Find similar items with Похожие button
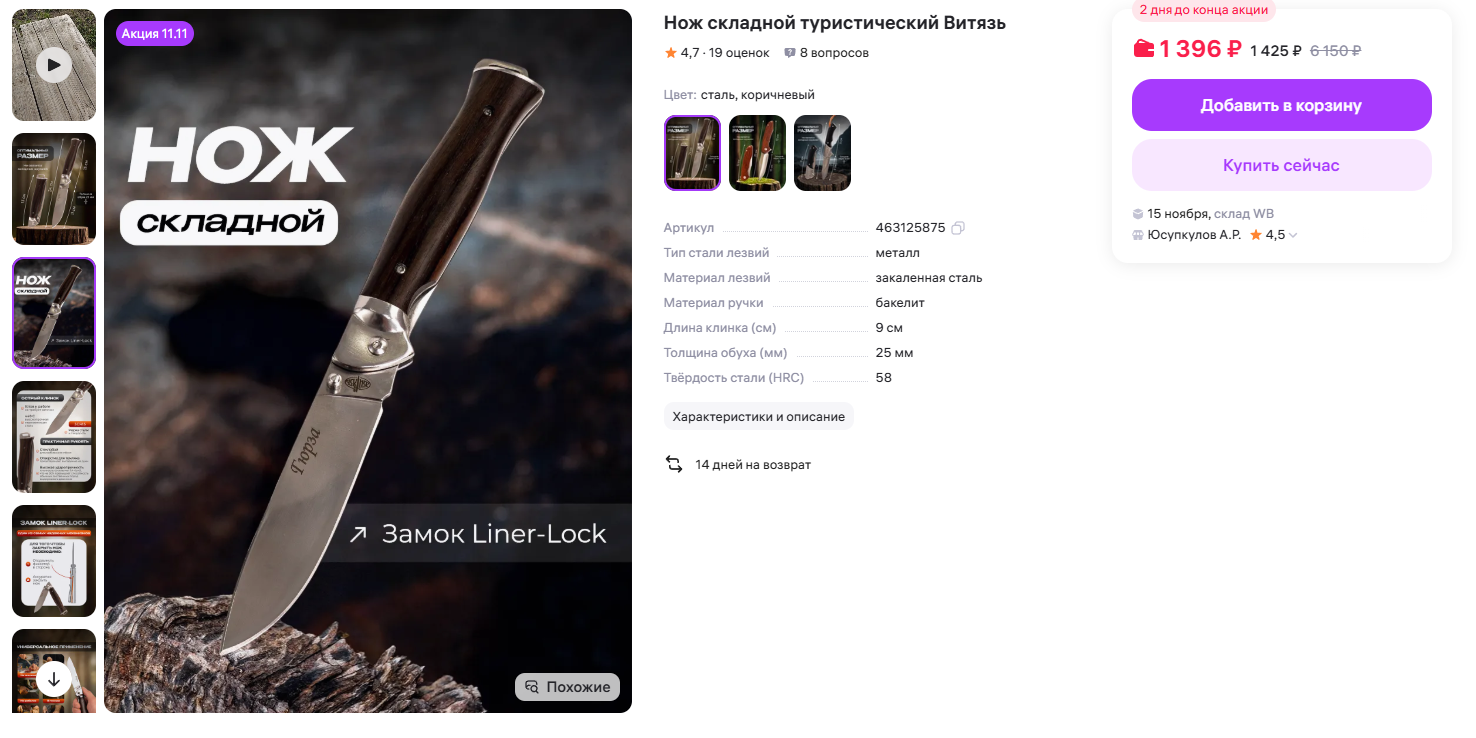The image size is (1476, 738). pyautogui.click(x=568, y=687)
